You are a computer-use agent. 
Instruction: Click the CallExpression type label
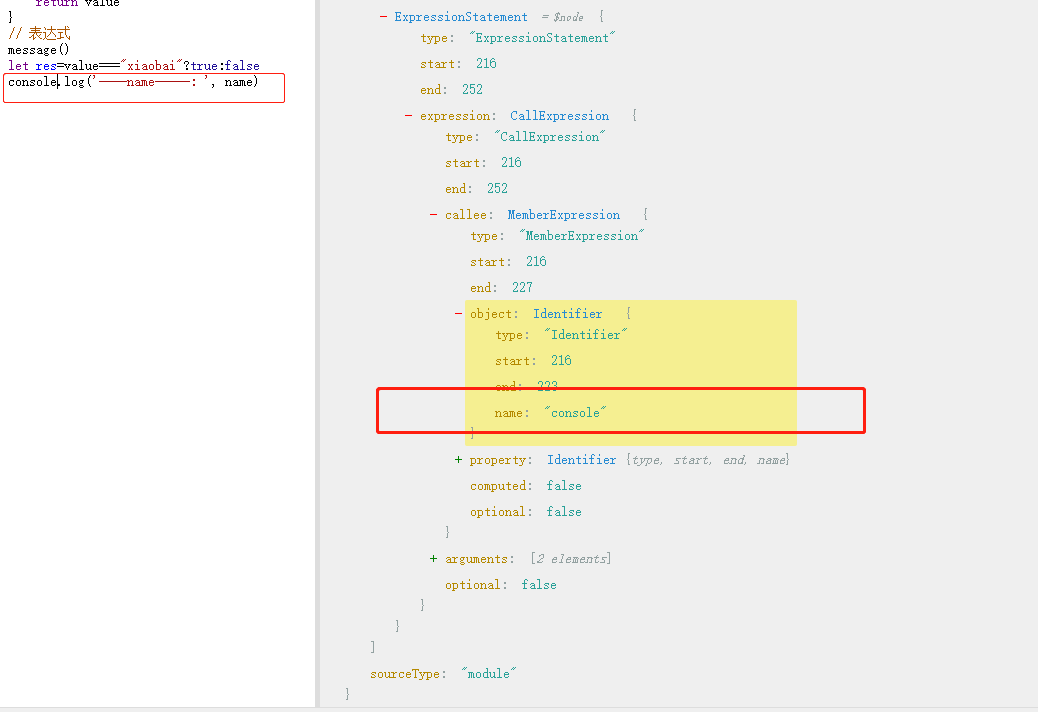pos(559,116)
